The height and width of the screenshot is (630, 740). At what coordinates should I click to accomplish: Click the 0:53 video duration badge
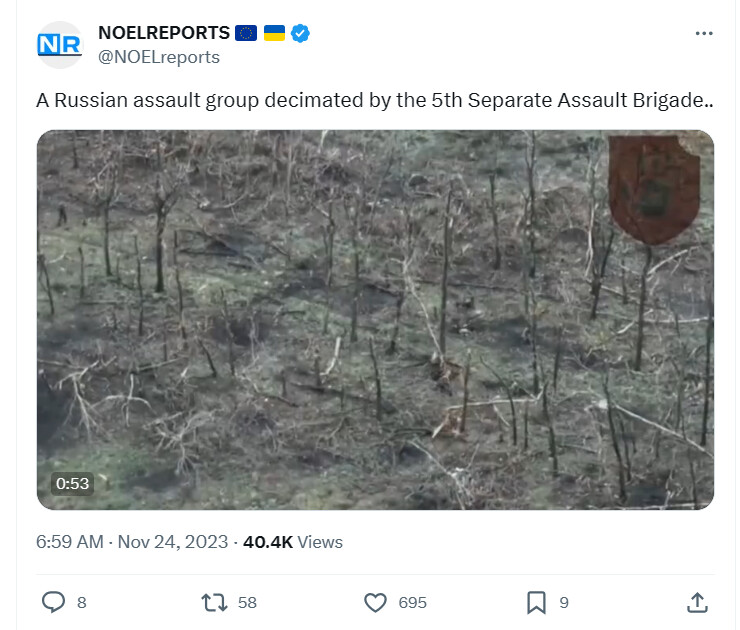click(72, 484)
